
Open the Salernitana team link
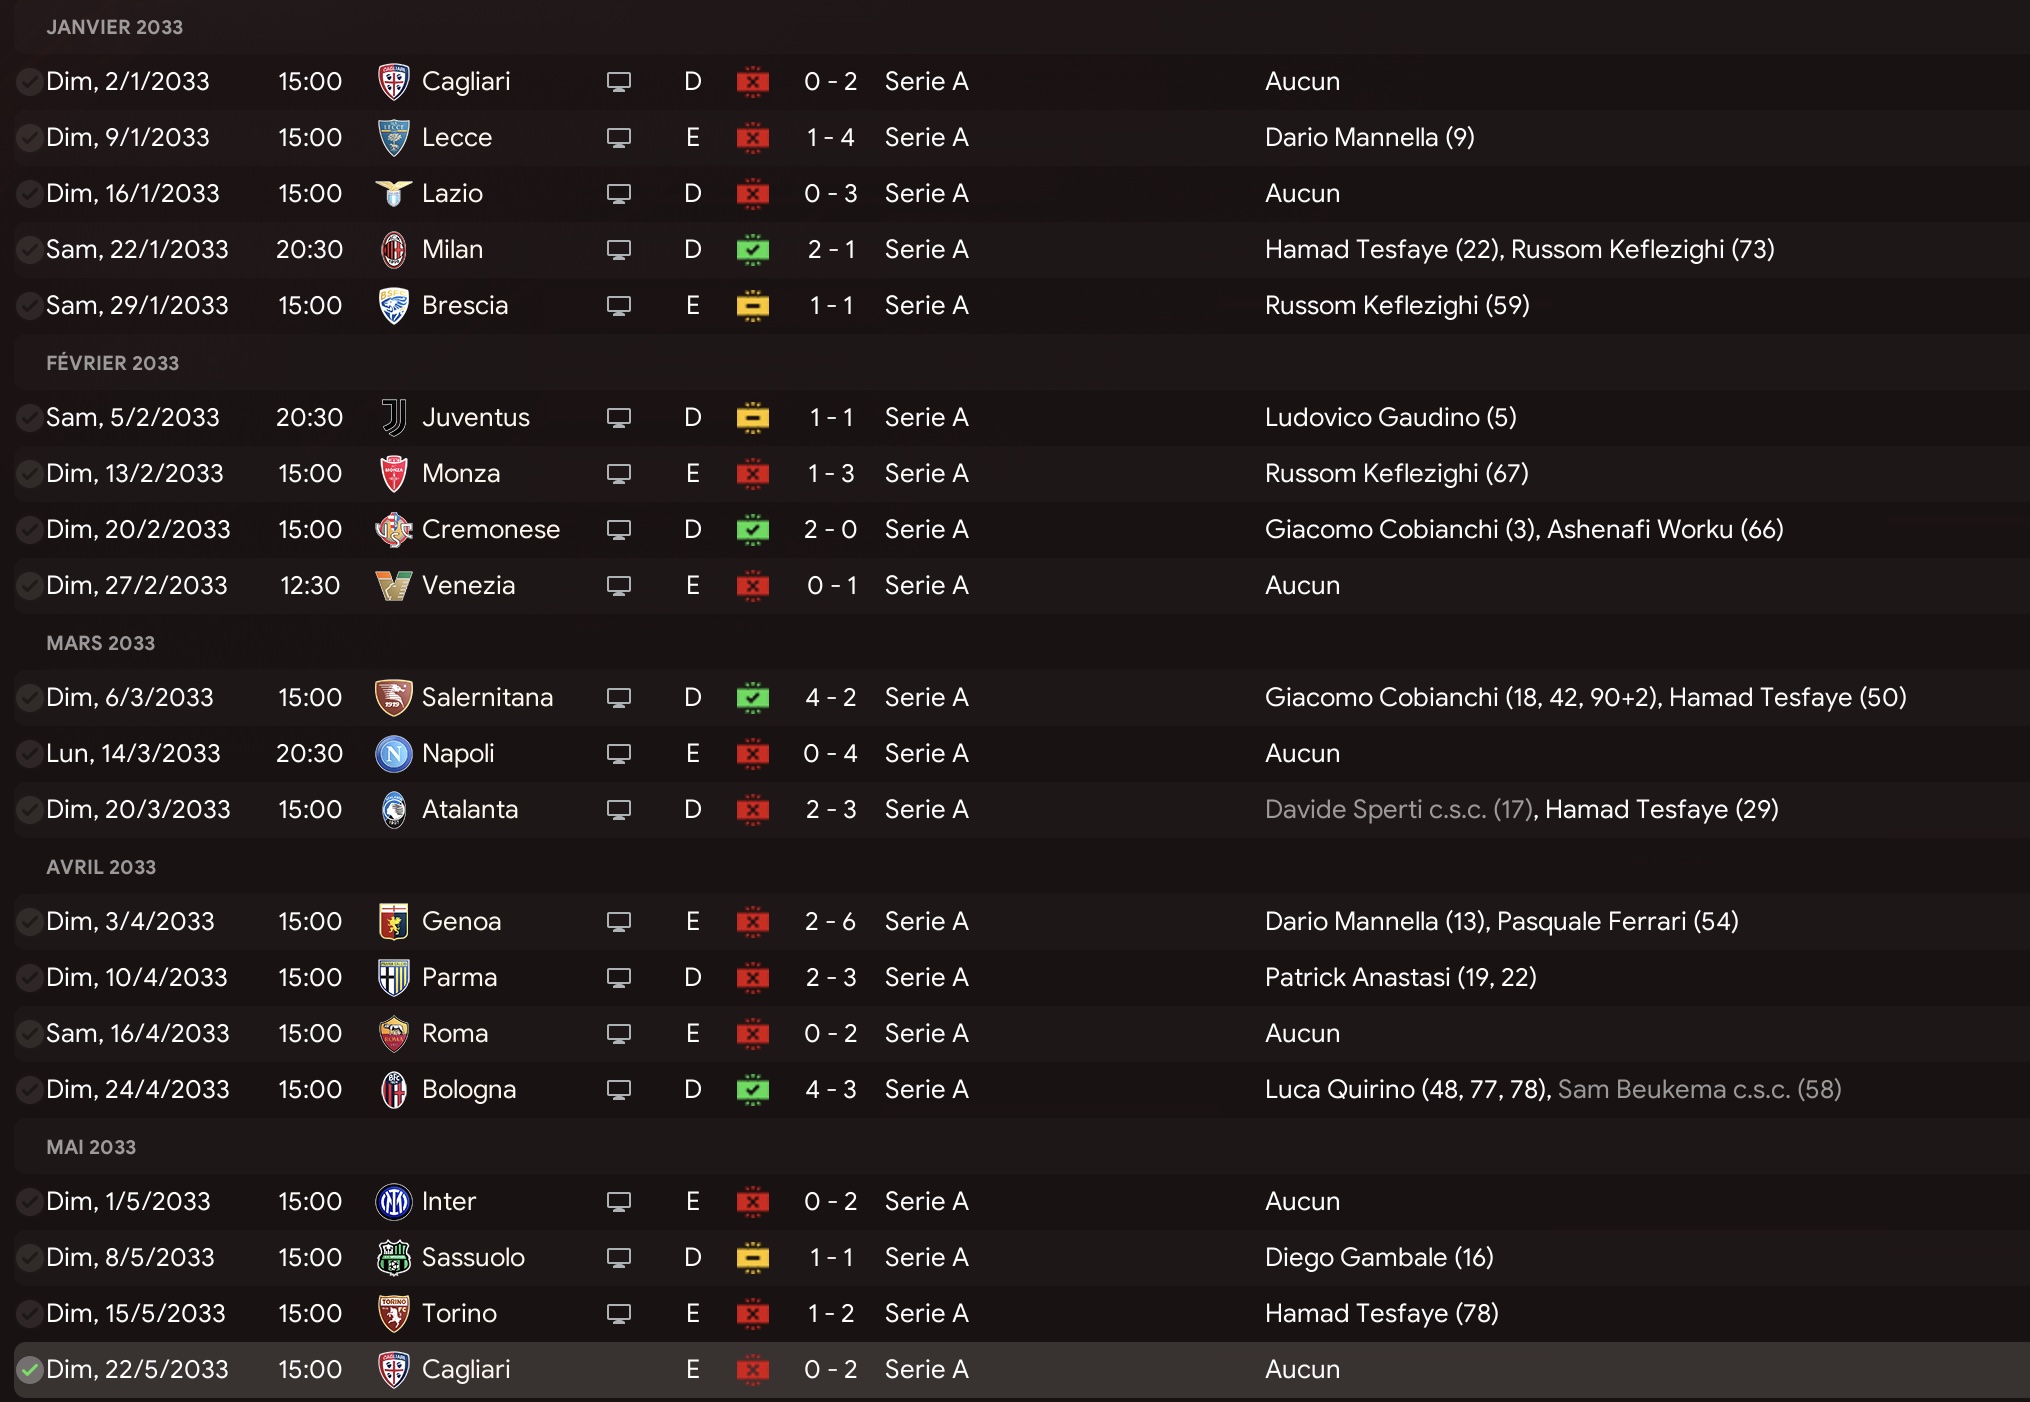487,697
